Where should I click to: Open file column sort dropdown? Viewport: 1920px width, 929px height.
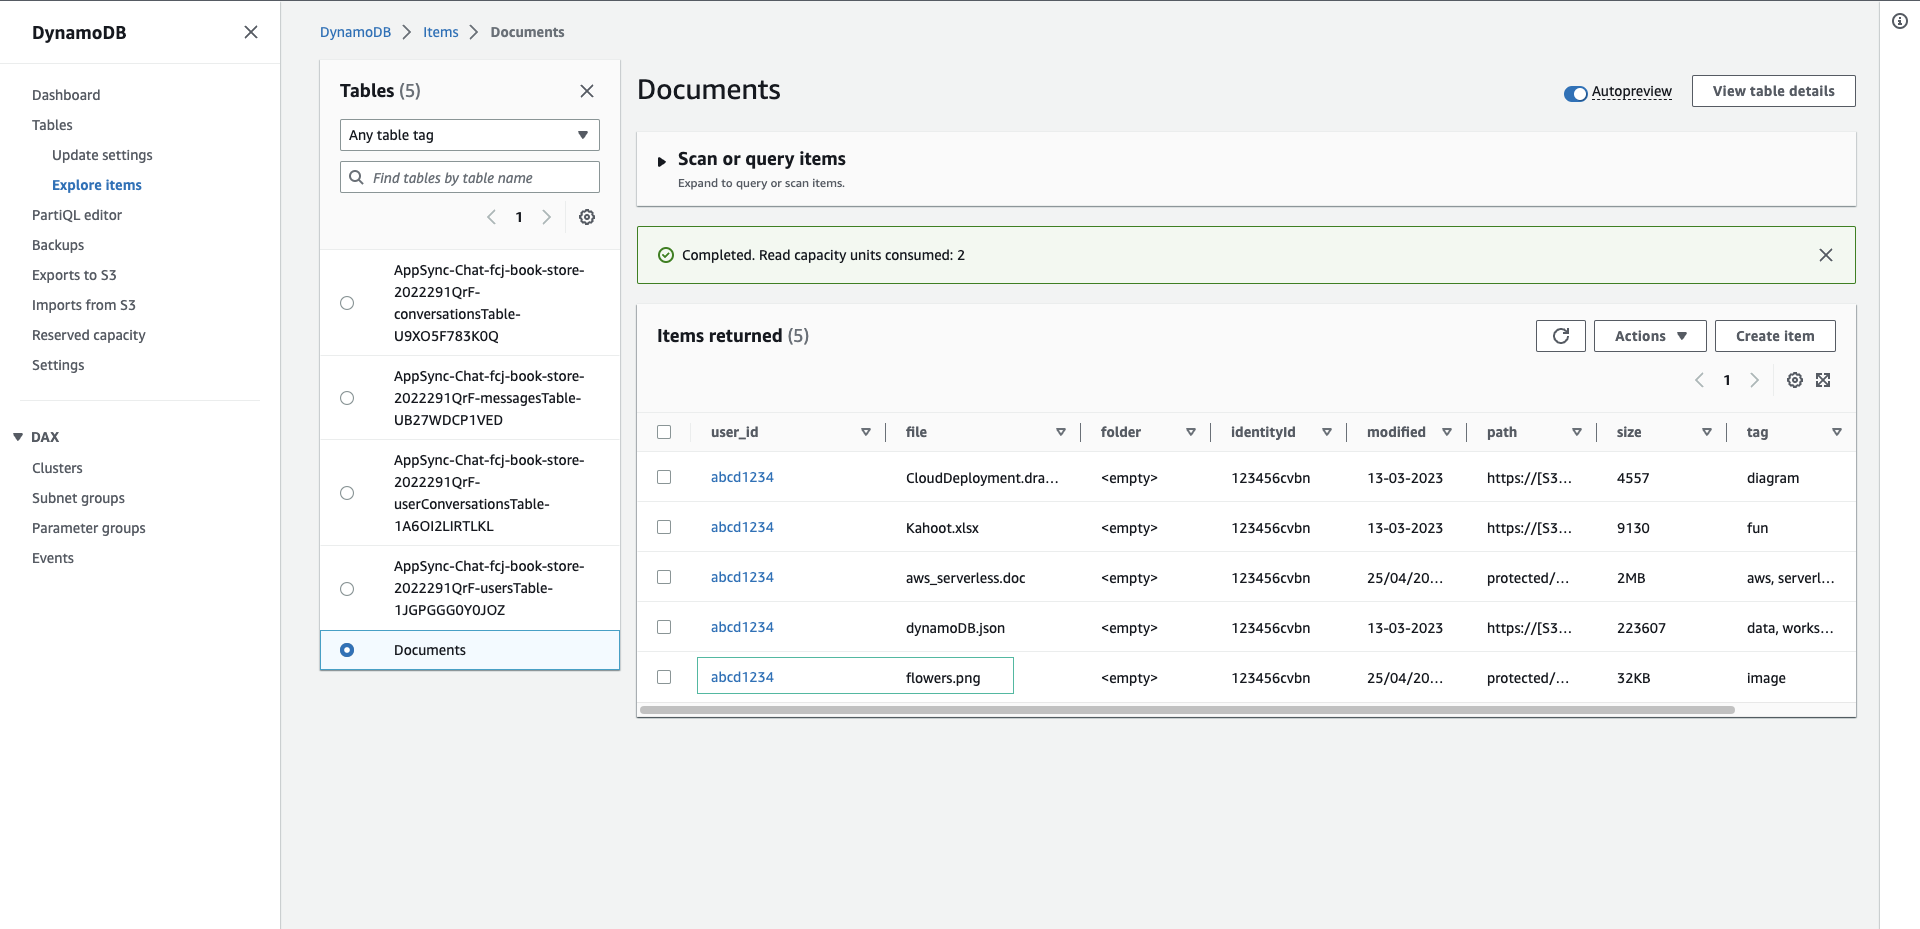pos(1061,432)
